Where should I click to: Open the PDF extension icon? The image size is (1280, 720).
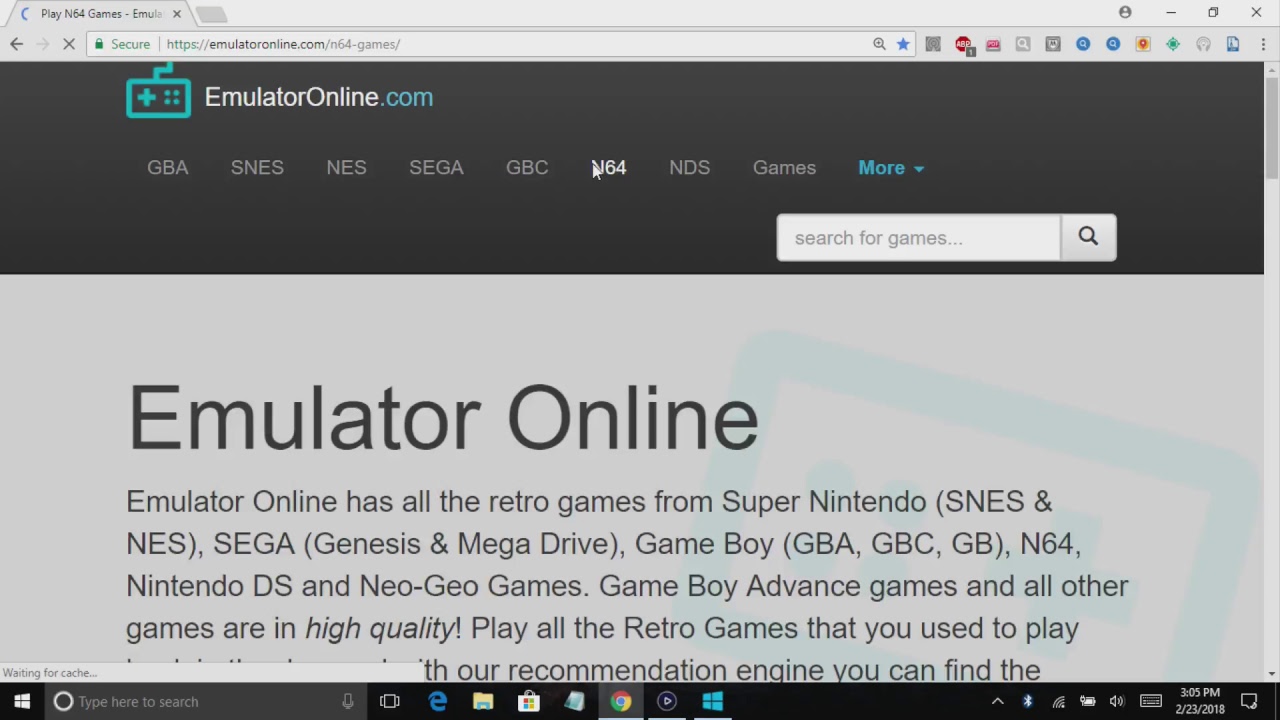(993, 44)
